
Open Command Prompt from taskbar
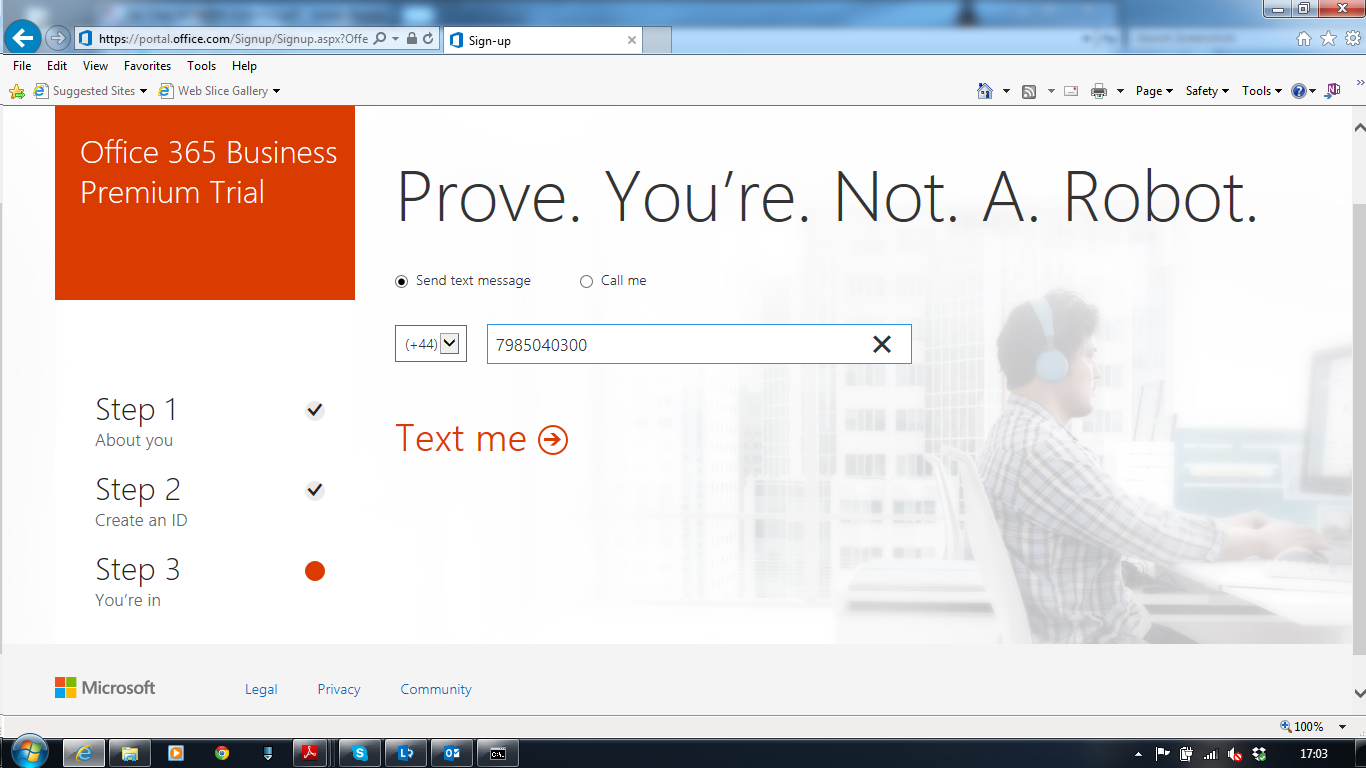coord(497,753)
